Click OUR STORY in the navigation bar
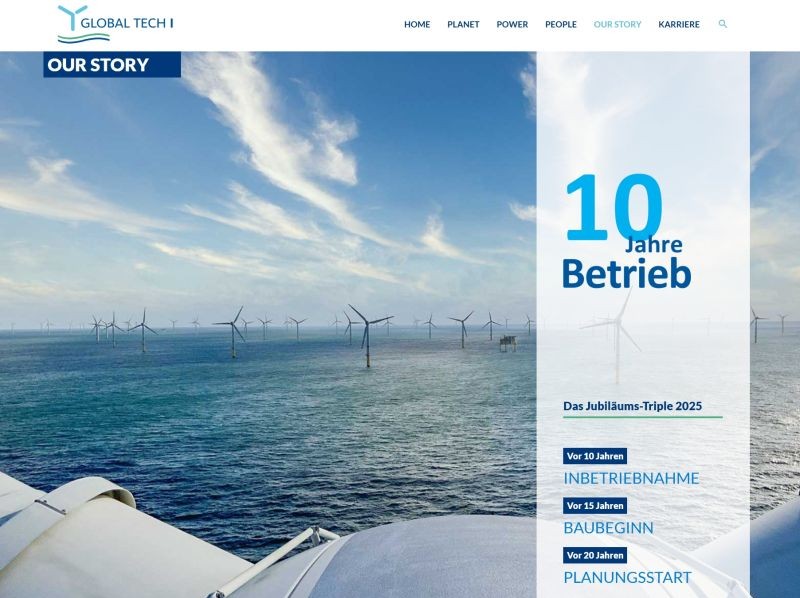The height and width of the screenshot is (598, 800). tap(617, 24)
